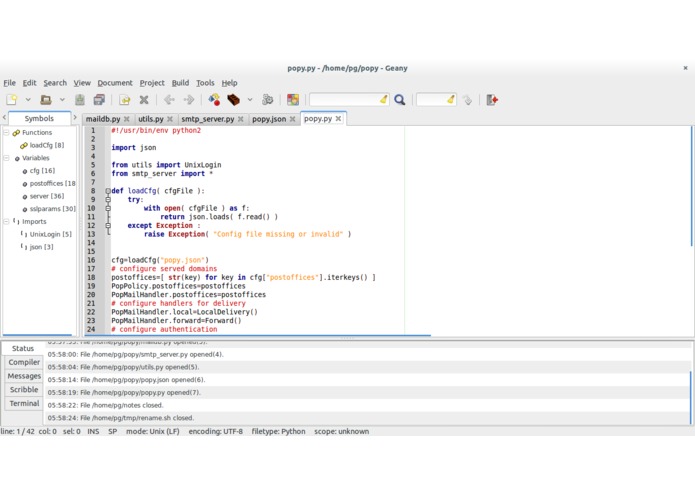Collapse the Functions node in the Symbols tree

[6, 132]
